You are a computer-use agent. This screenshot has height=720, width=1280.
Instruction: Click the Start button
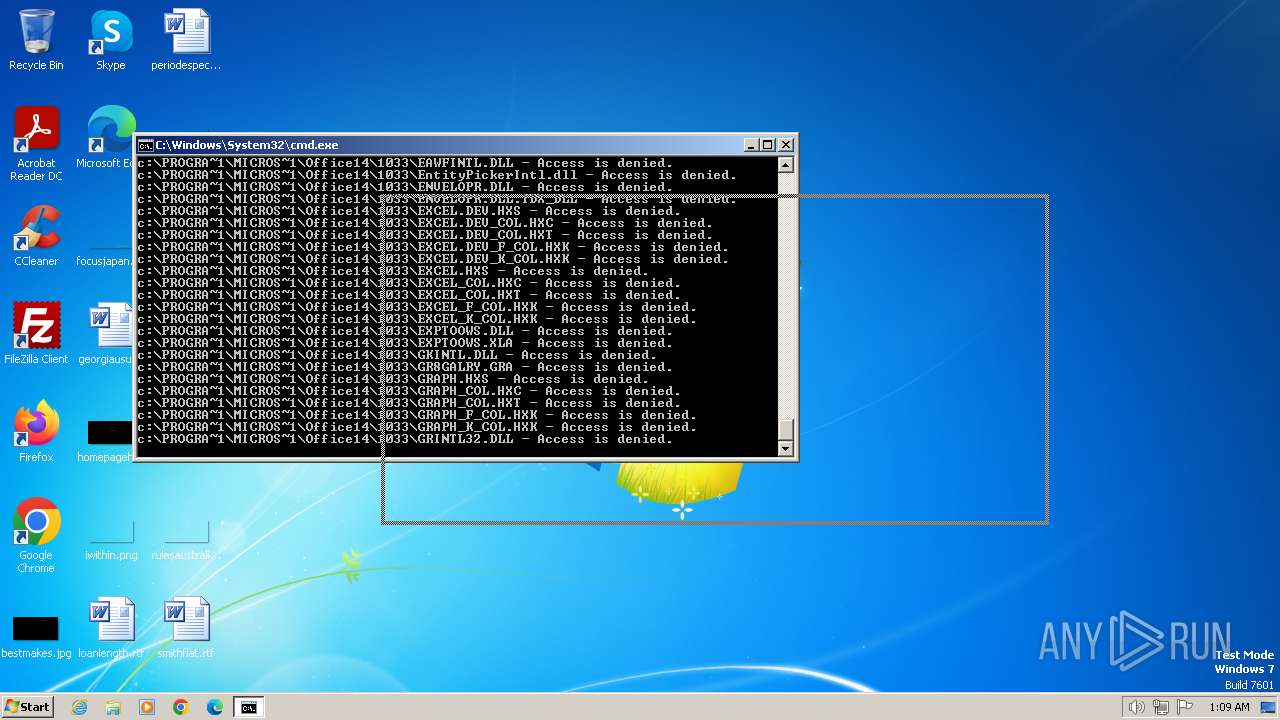click(27, 707)
